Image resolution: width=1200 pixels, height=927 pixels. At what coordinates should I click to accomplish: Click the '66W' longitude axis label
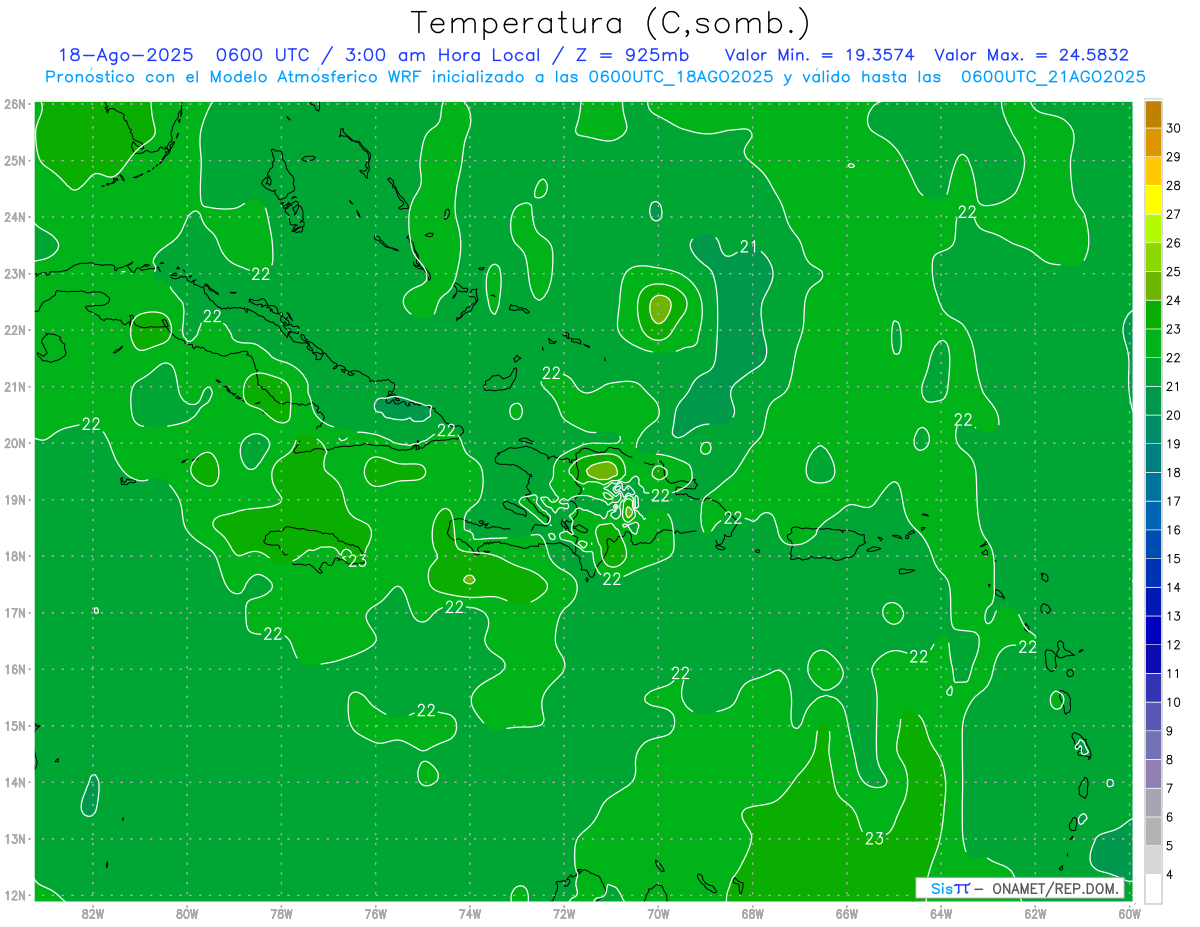tap(847, 913)
